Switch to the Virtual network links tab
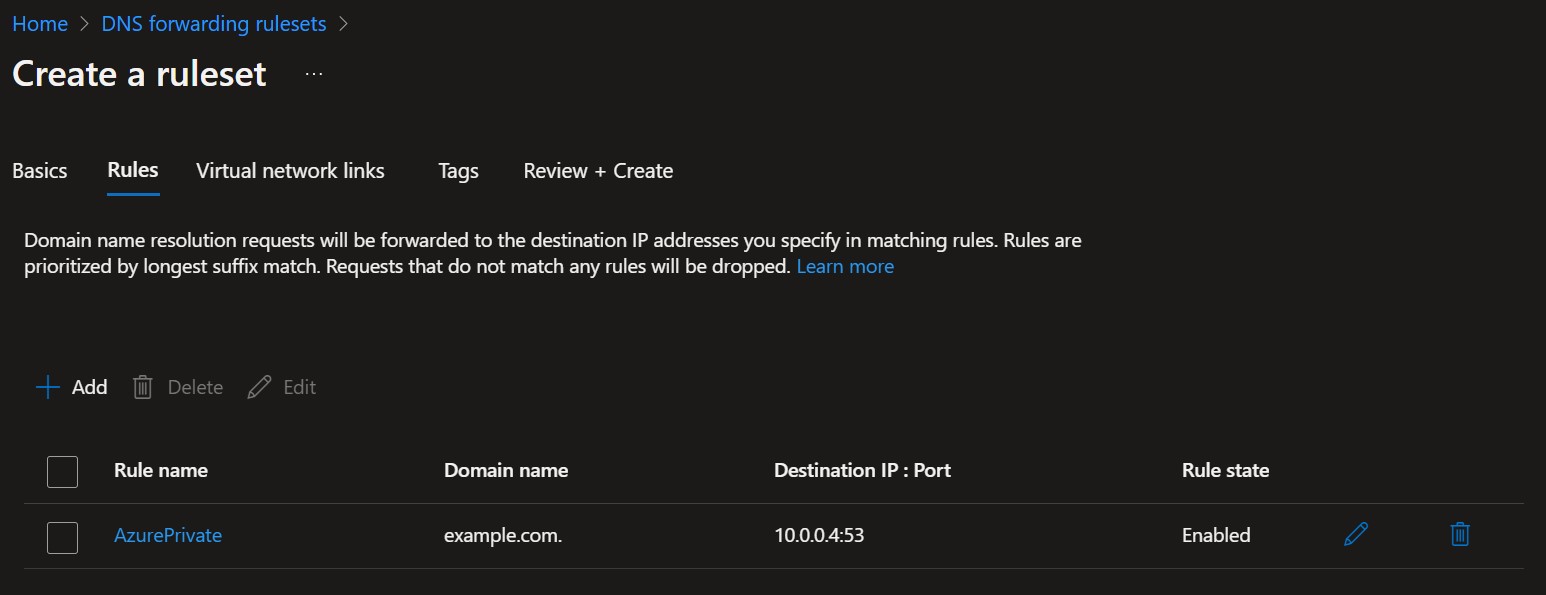The image size is (1546, 595). (290, 170)
